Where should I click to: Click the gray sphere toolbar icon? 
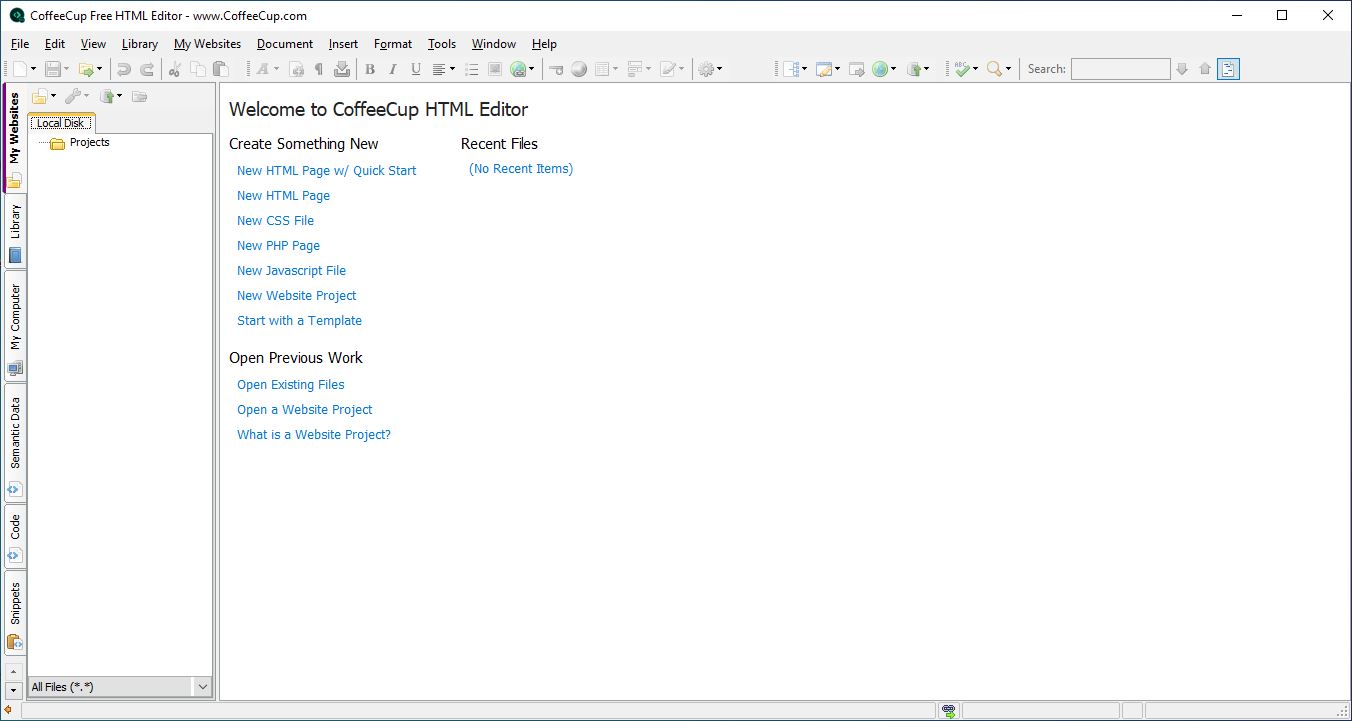coord(579,69)
